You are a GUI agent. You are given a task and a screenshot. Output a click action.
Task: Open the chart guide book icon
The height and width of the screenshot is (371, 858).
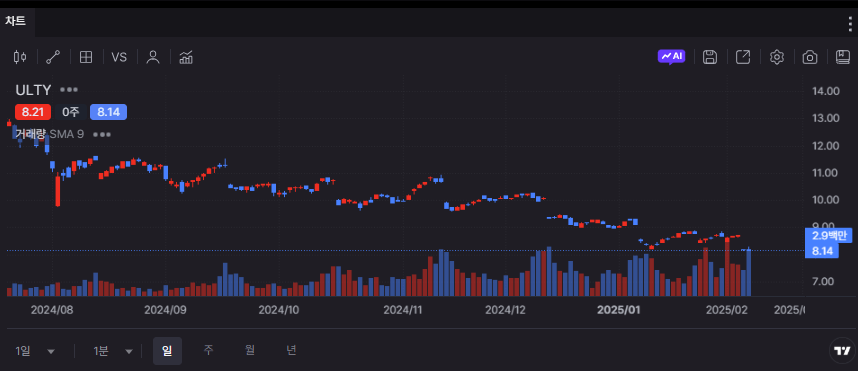pos(843,57)
